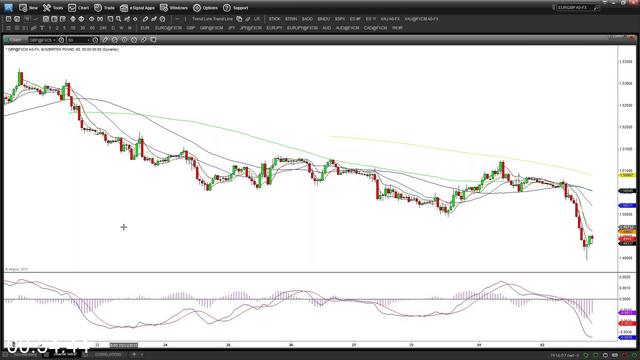Set chart interval to 60 minutes
640x360 pixels.
click(x=92, y=28)
